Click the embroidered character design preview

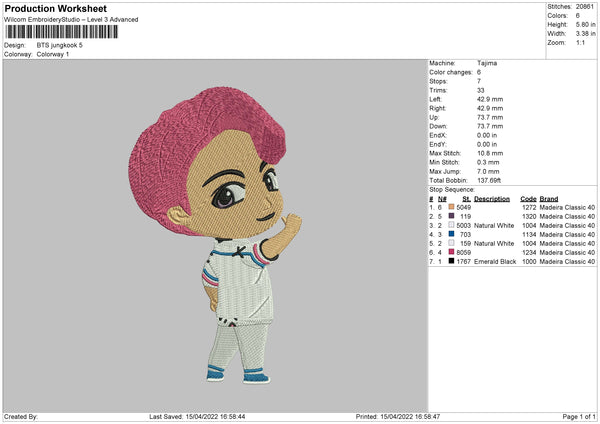click(215, 235)
